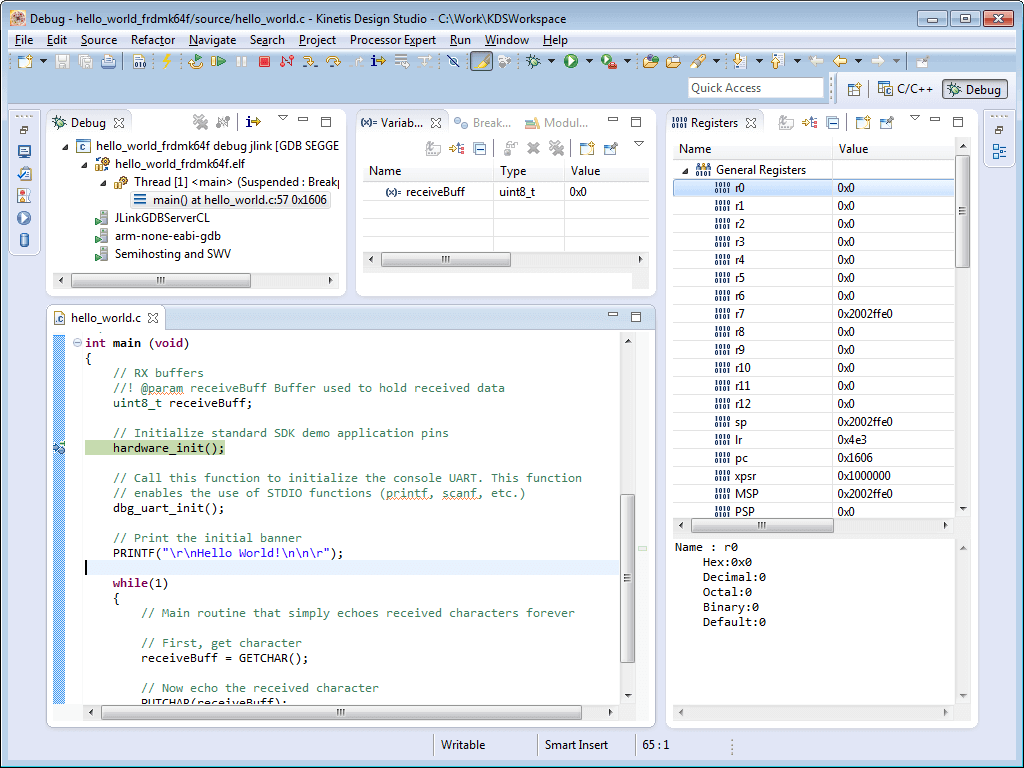The image size is (1024, 768).
Task: Click the red Terminate debug button
Action: click(264, 62)
